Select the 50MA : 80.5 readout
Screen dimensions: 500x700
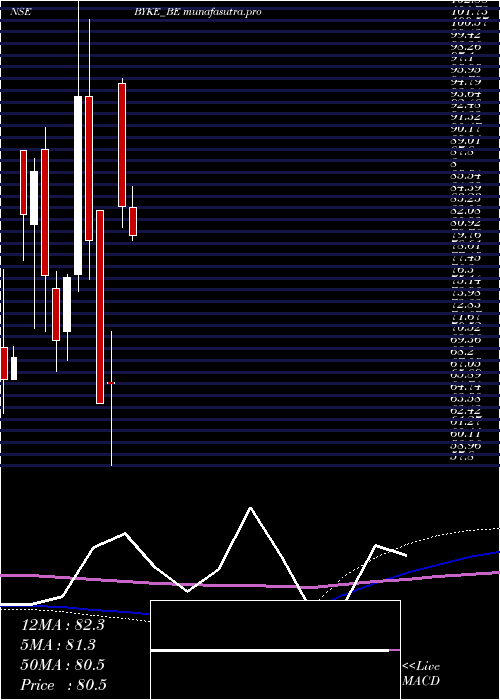click(x=62, y=665)
